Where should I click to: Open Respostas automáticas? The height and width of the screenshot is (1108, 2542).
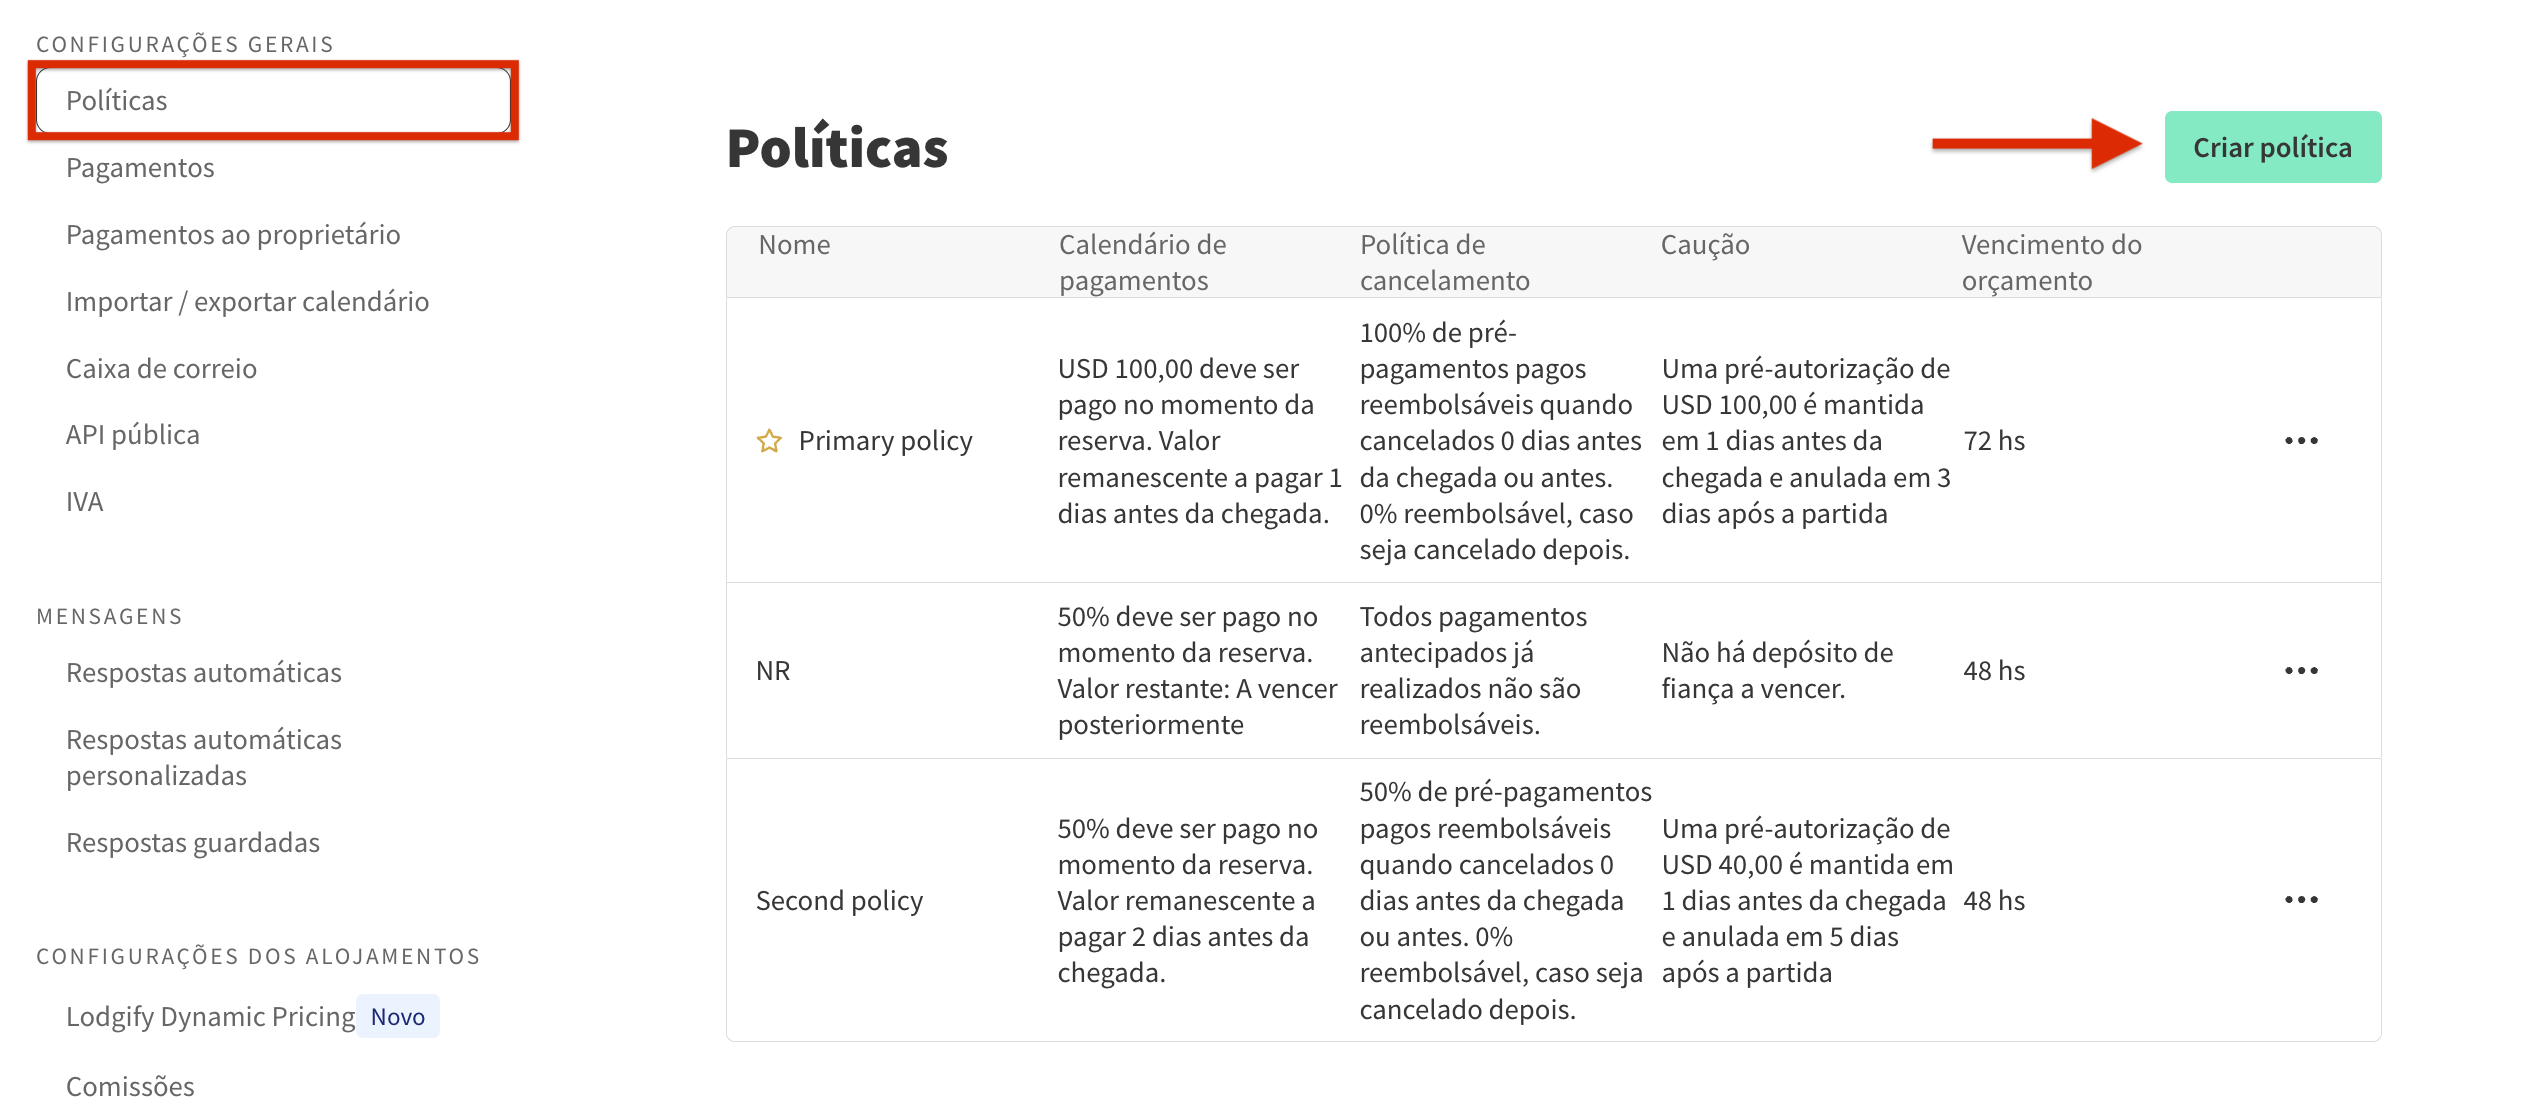[204, 672]
